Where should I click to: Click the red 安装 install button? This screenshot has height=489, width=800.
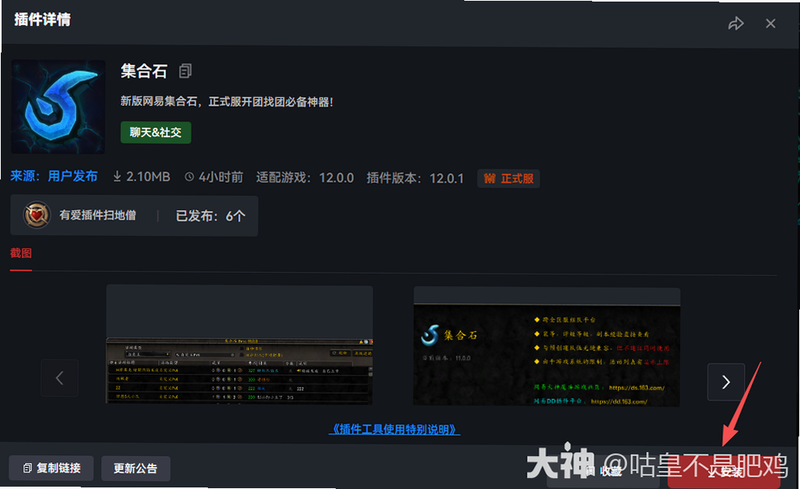(x=723, y=473)
